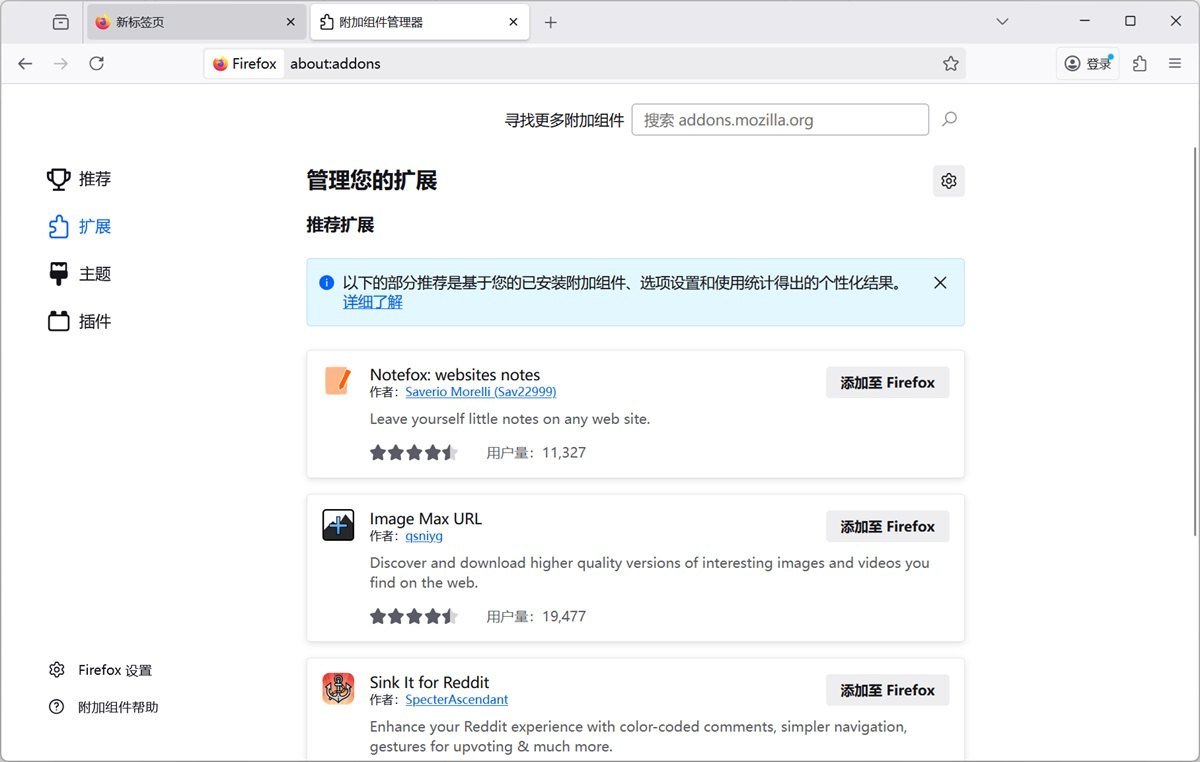
Task: Click the extensions puzzle icon in the toolbar
Action: pos(1139,63)
